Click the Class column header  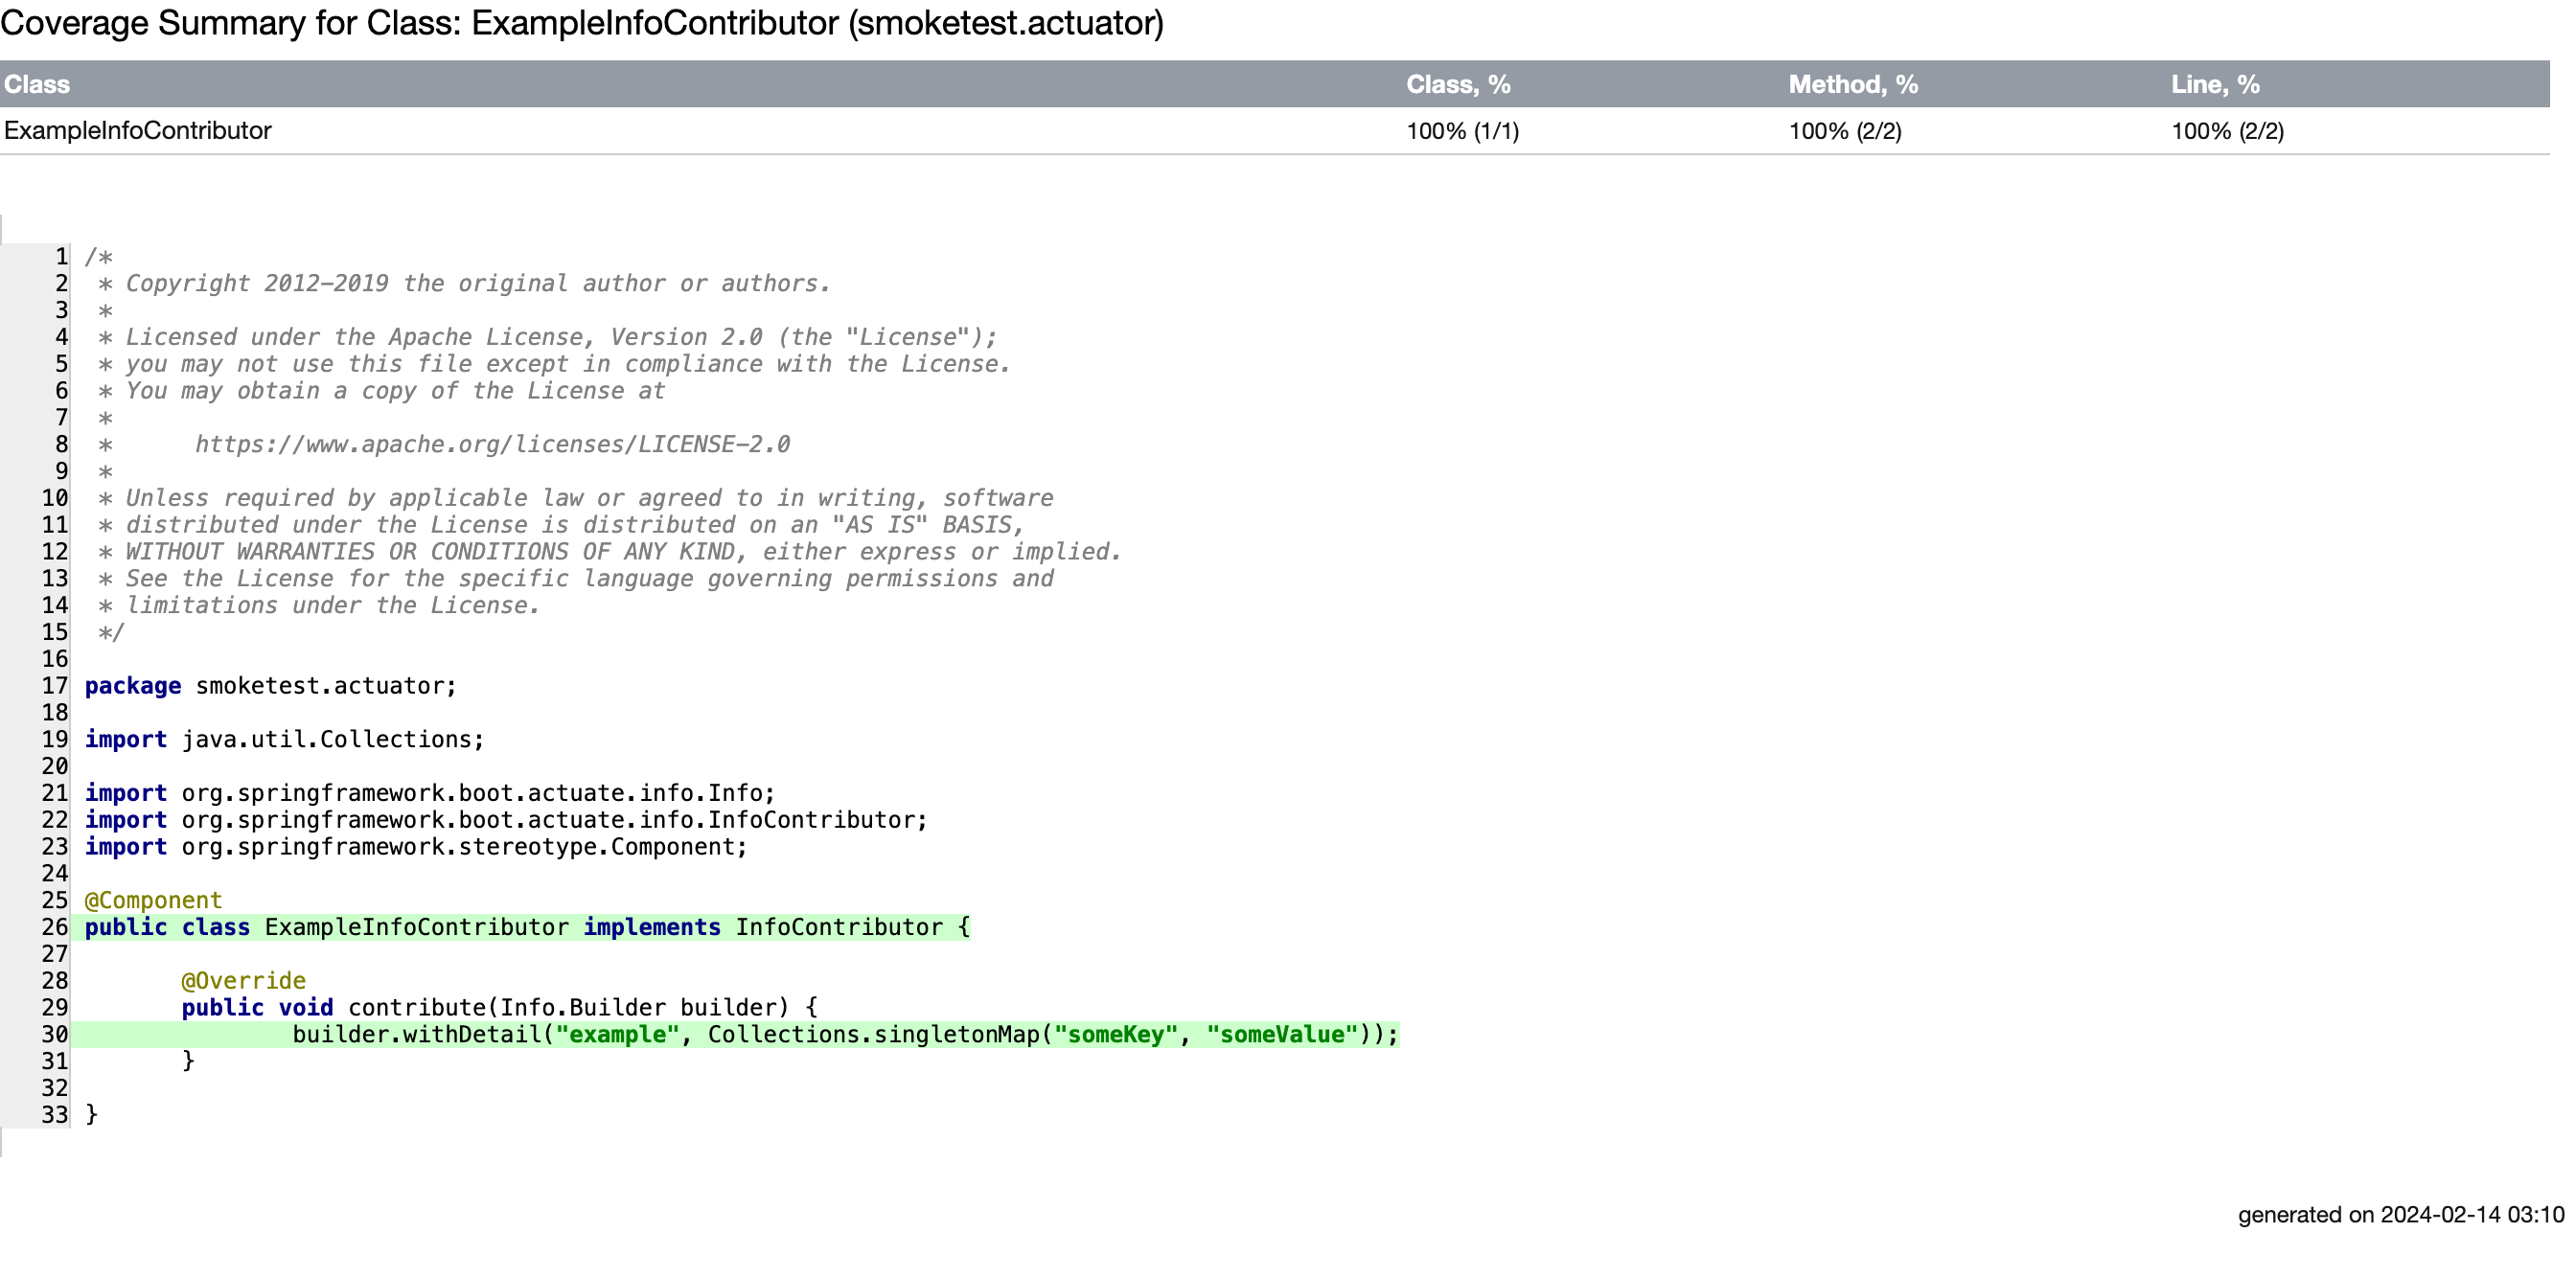pyautogui.click(x=37, y=84)
